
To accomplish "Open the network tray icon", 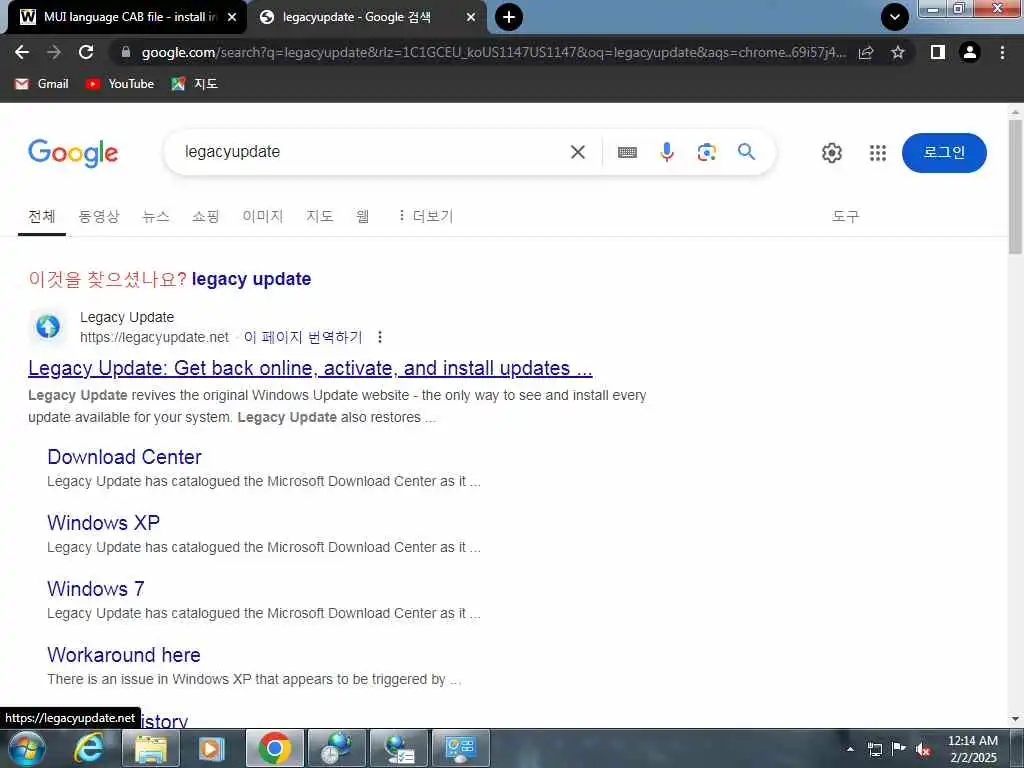I will pyautogui.click(x=874, y=749).
